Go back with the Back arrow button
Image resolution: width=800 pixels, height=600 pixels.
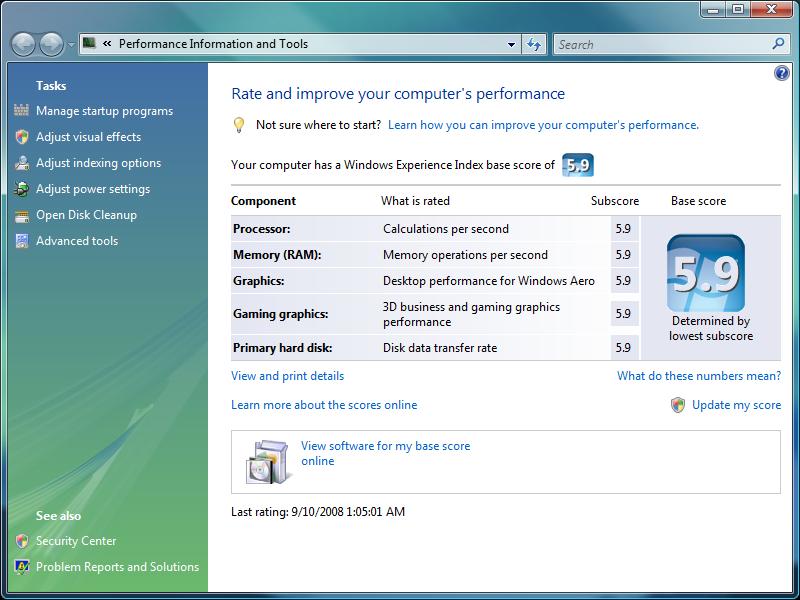point(23,45)
